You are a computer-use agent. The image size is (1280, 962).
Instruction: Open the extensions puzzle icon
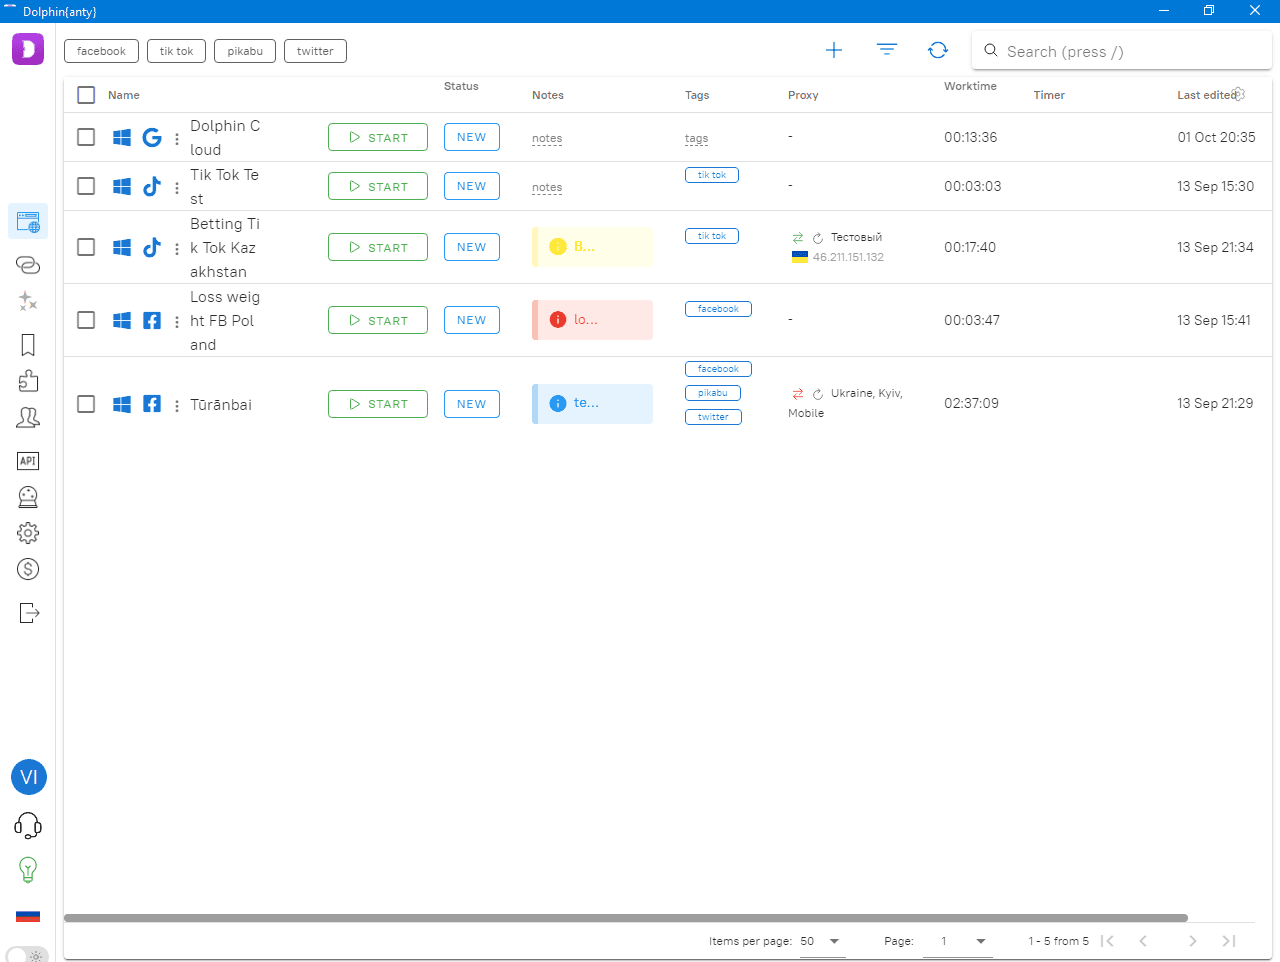pyautogui.click(x=28, y=381)
